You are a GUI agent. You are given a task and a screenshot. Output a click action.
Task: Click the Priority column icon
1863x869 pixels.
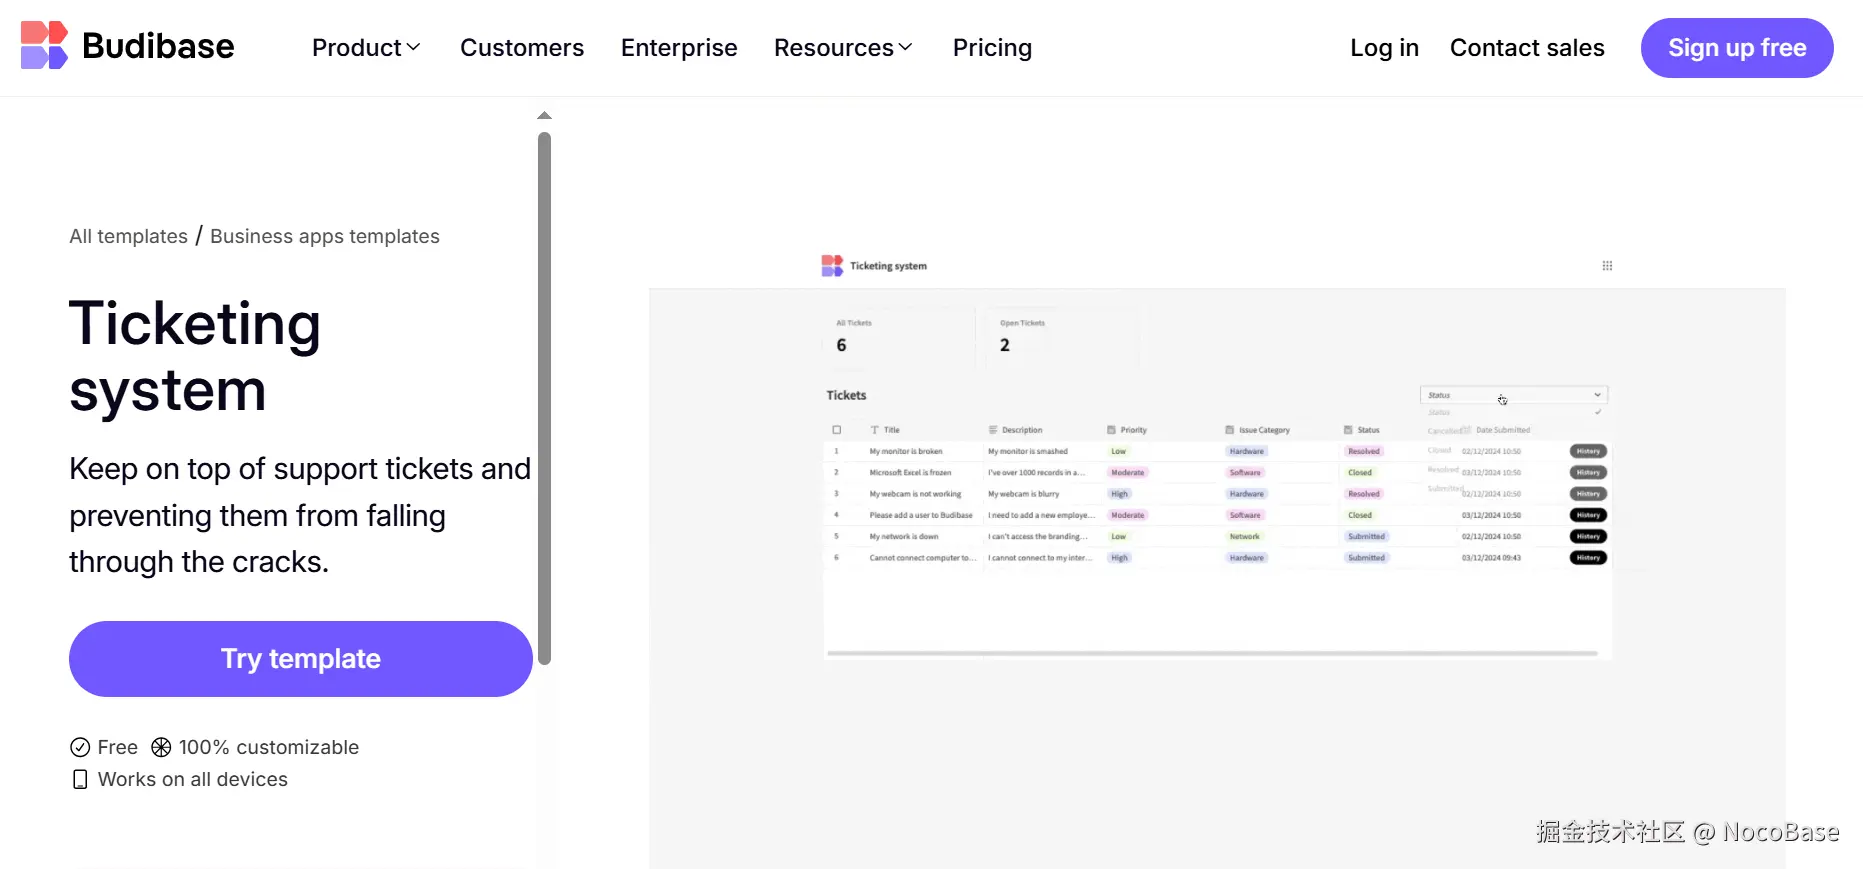click(1111, 430)
